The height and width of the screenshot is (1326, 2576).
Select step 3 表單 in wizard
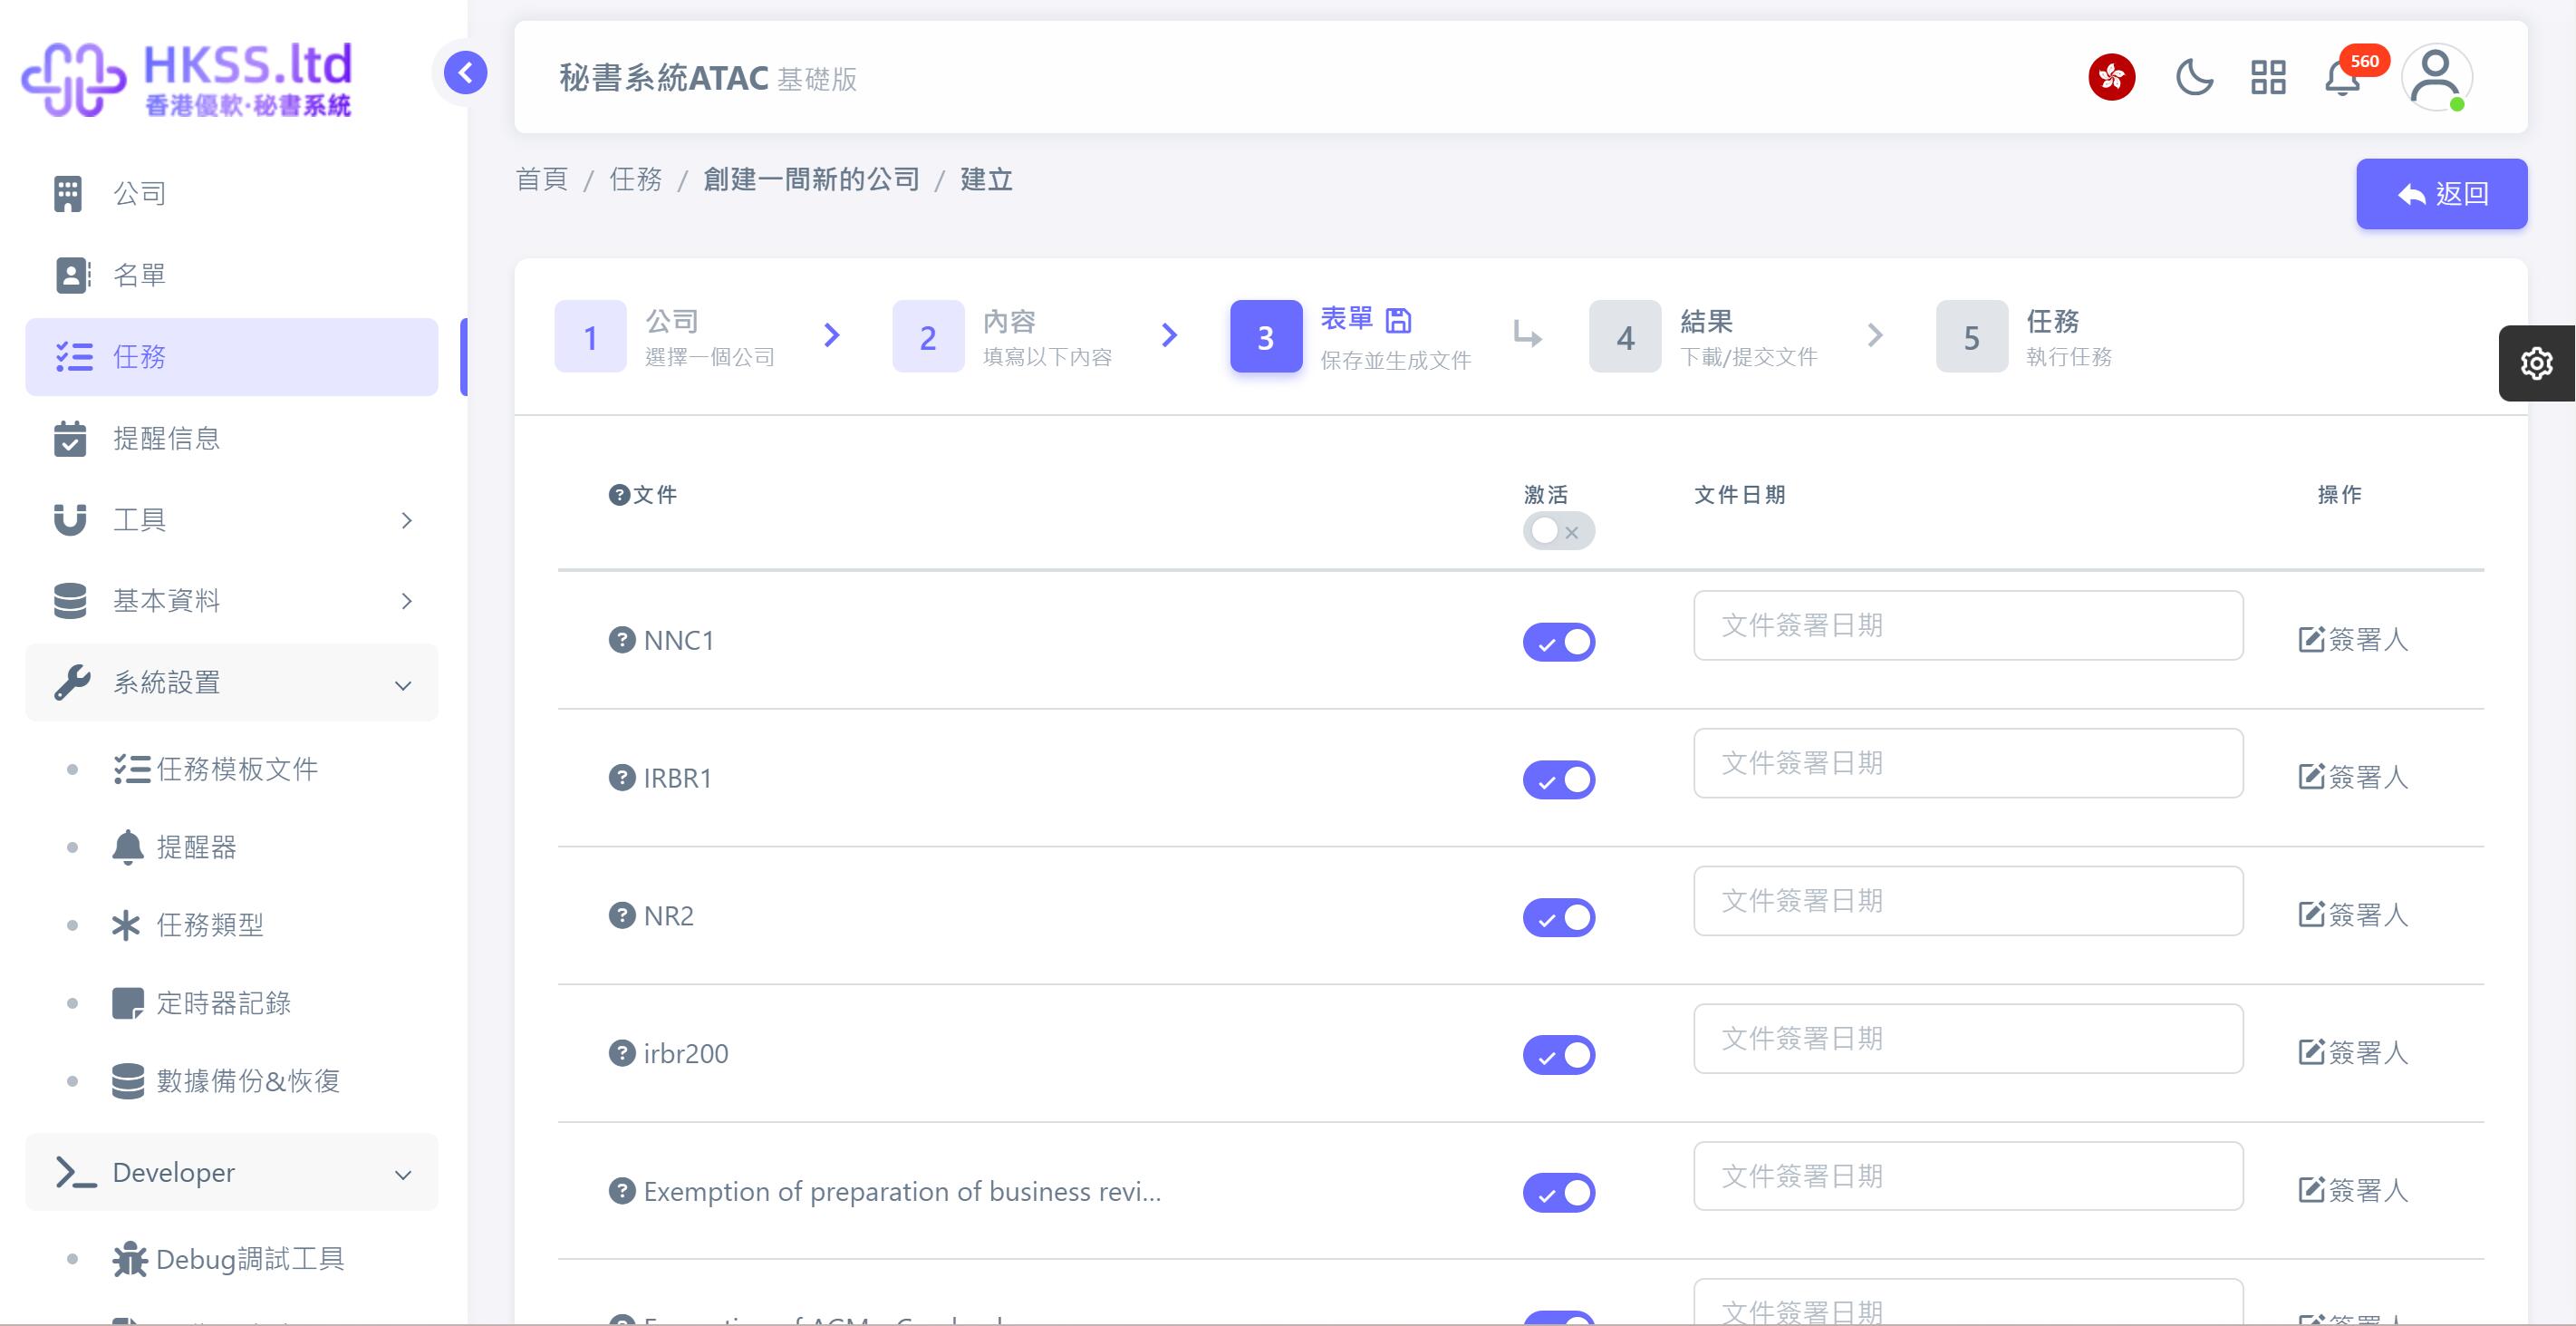coord(1351,337)
